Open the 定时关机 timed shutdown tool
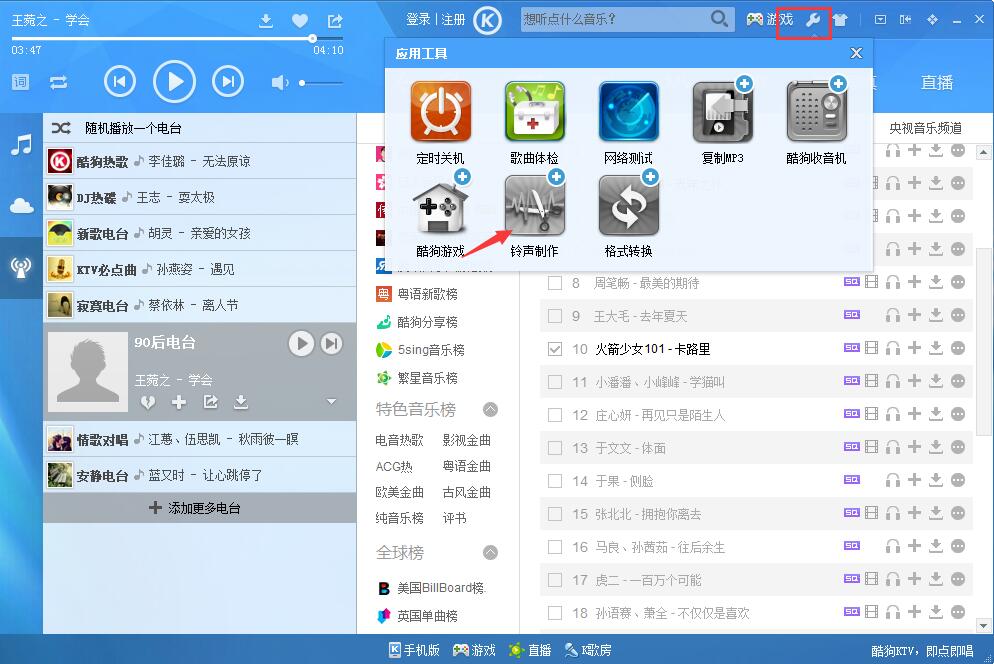 [440, 112]
